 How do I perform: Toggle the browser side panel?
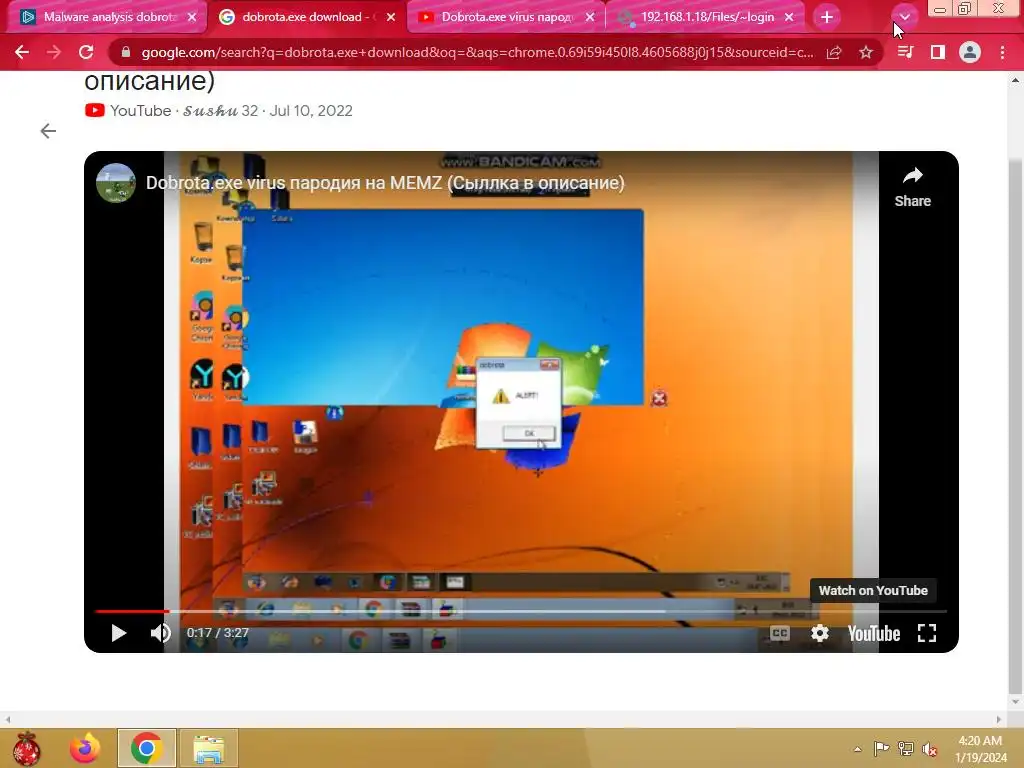pyautogui.click(x=938, y=52)
